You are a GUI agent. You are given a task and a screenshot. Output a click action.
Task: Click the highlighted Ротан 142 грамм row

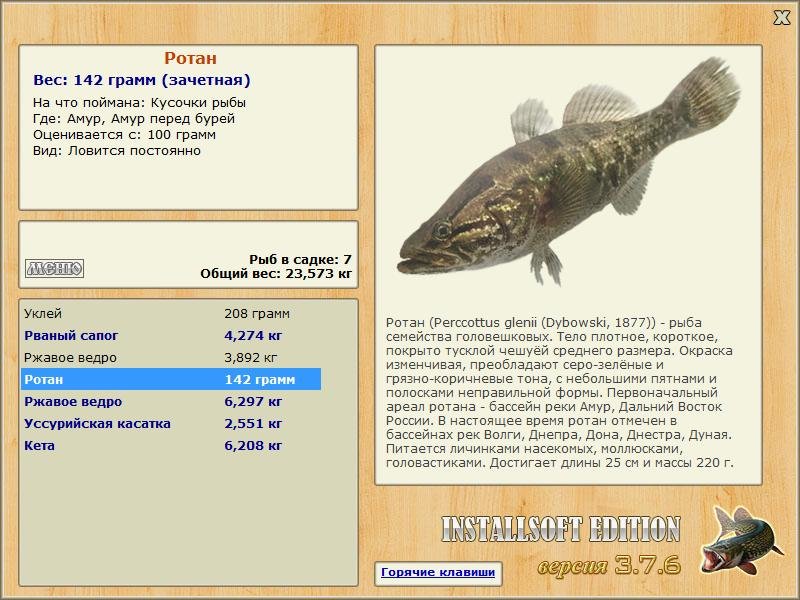171,380
